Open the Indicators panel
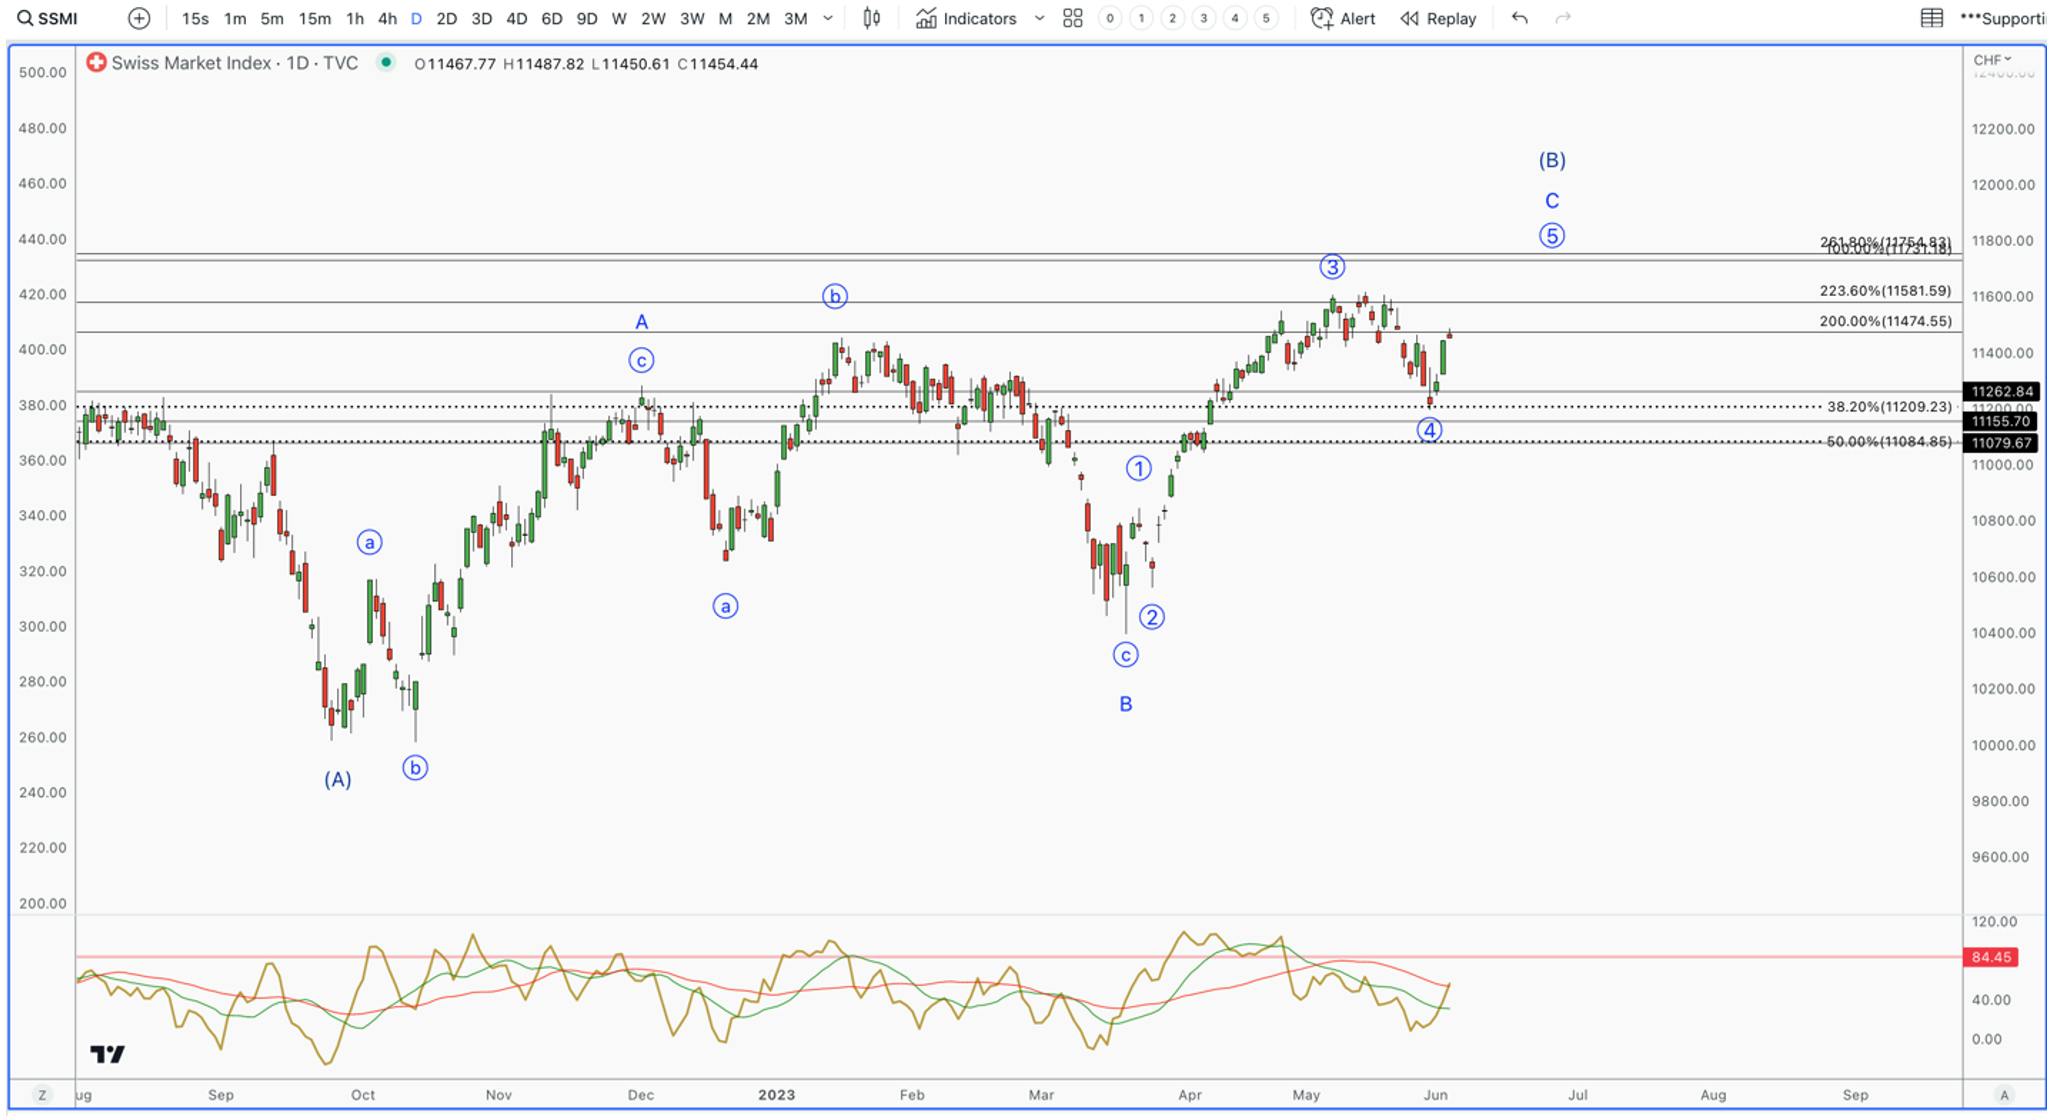This screenshot has height=1120, width=2056. coord(967,18)
